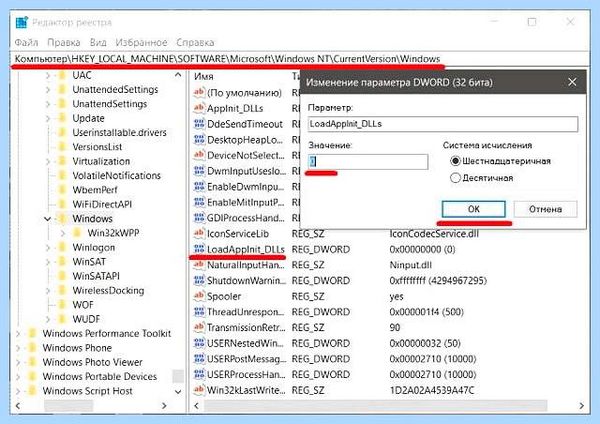
Task: Expand the Windows Photo Viewer key
Action: coord(18,362)
